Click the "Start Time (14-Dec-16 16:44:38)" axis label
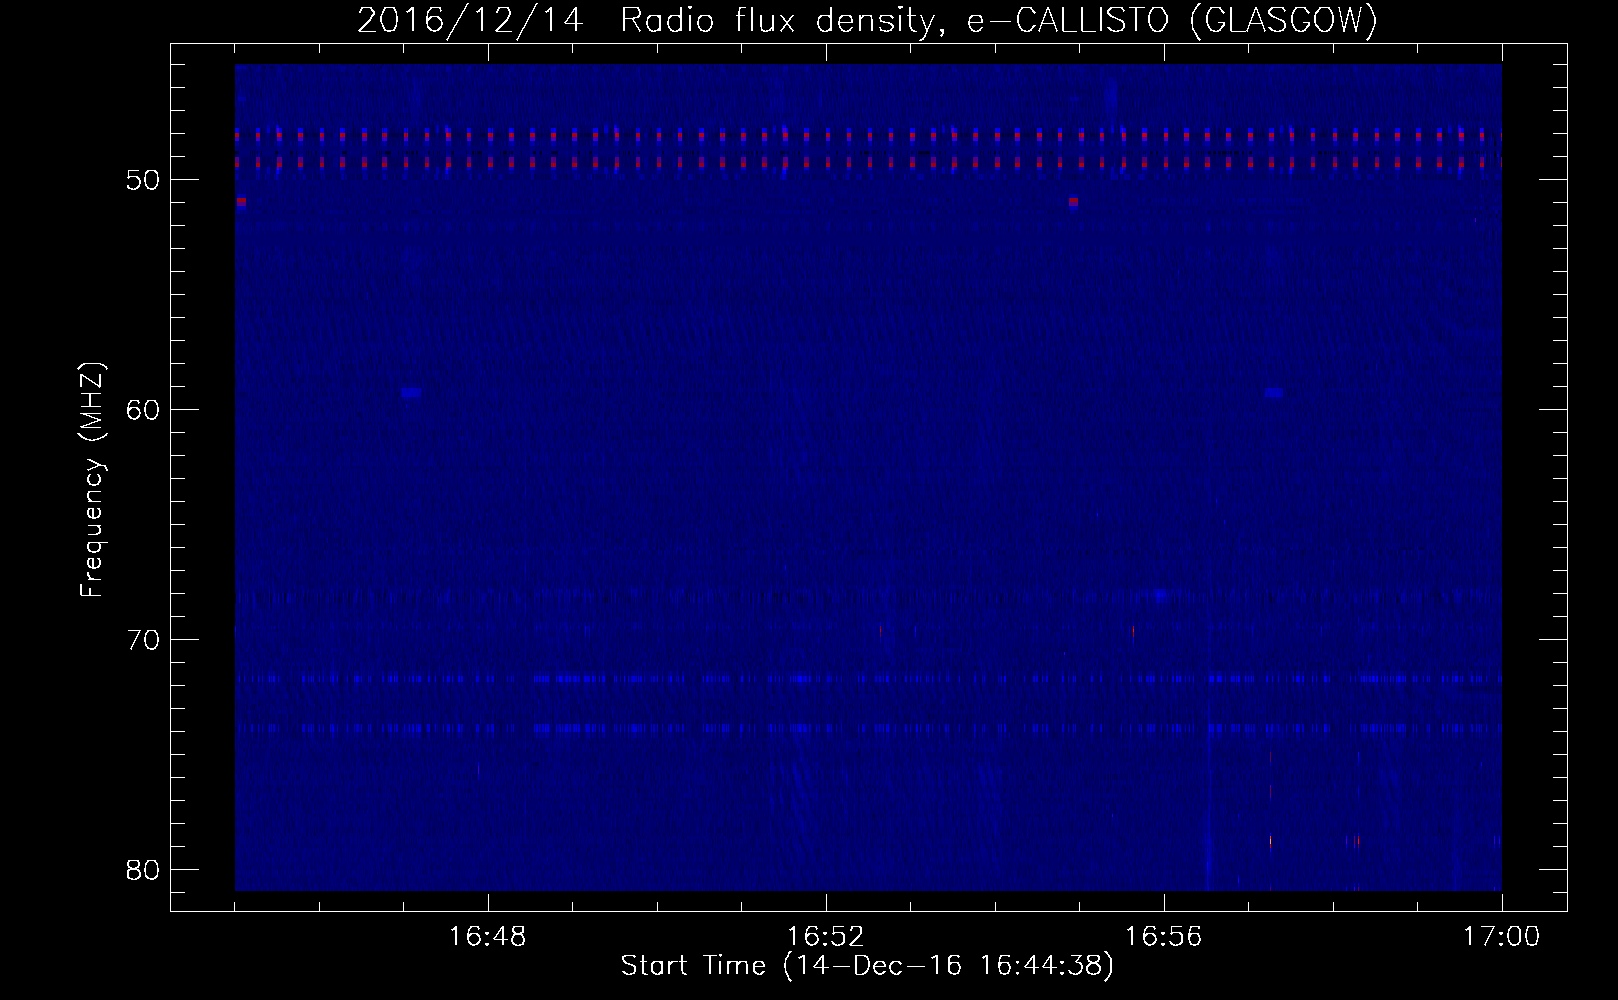 (867, 966)
